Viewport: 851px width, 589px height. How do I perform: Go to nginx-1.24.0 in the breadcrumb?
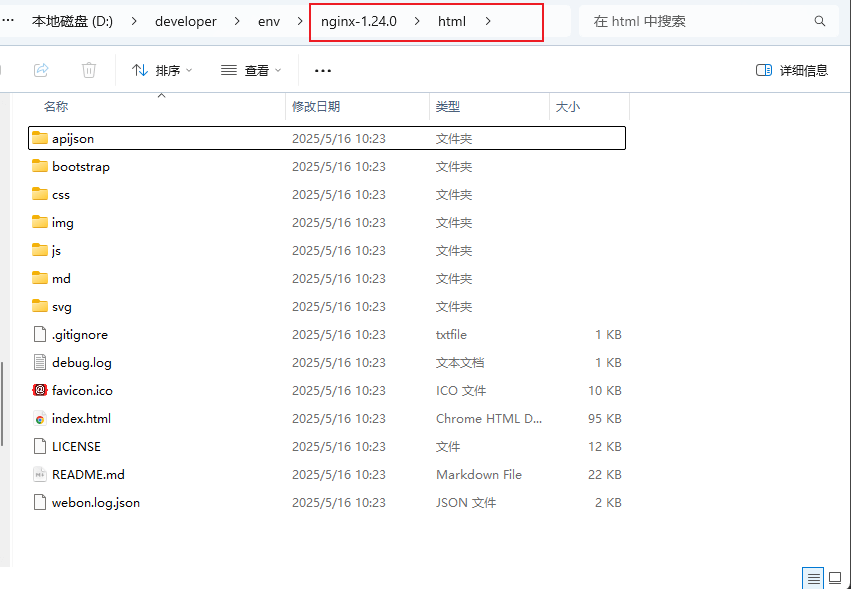click(359, 21)
